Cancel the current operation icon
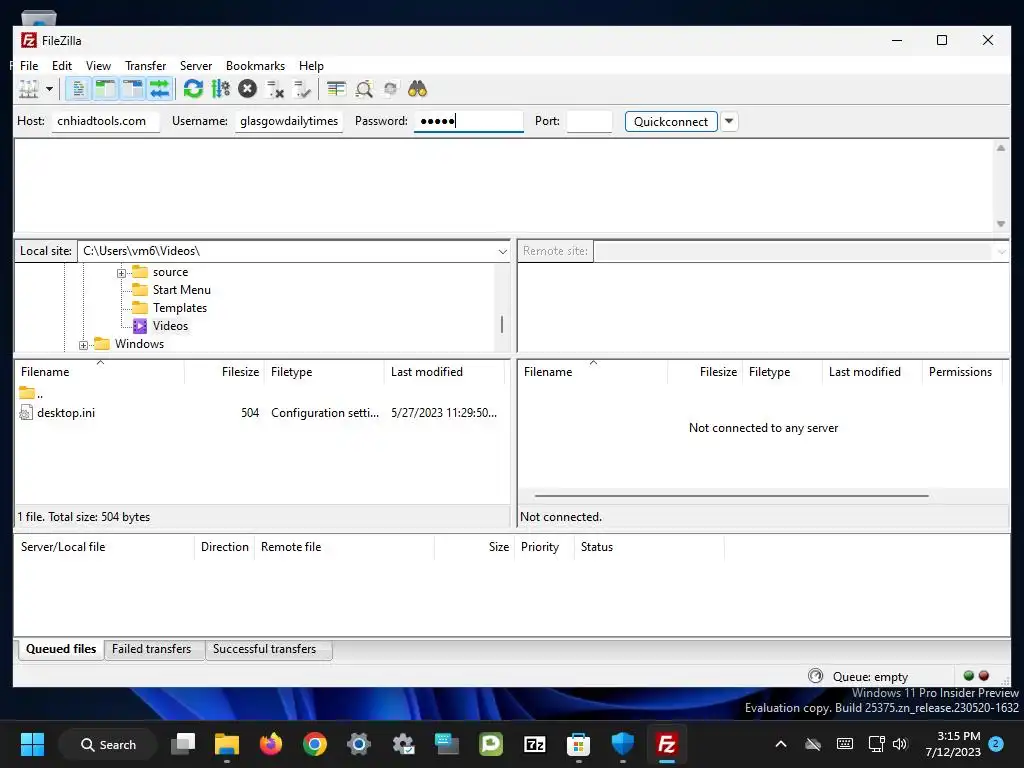The height and width of the screenshot is (768, 1024). pyautogui.click(x=248, y=89)
